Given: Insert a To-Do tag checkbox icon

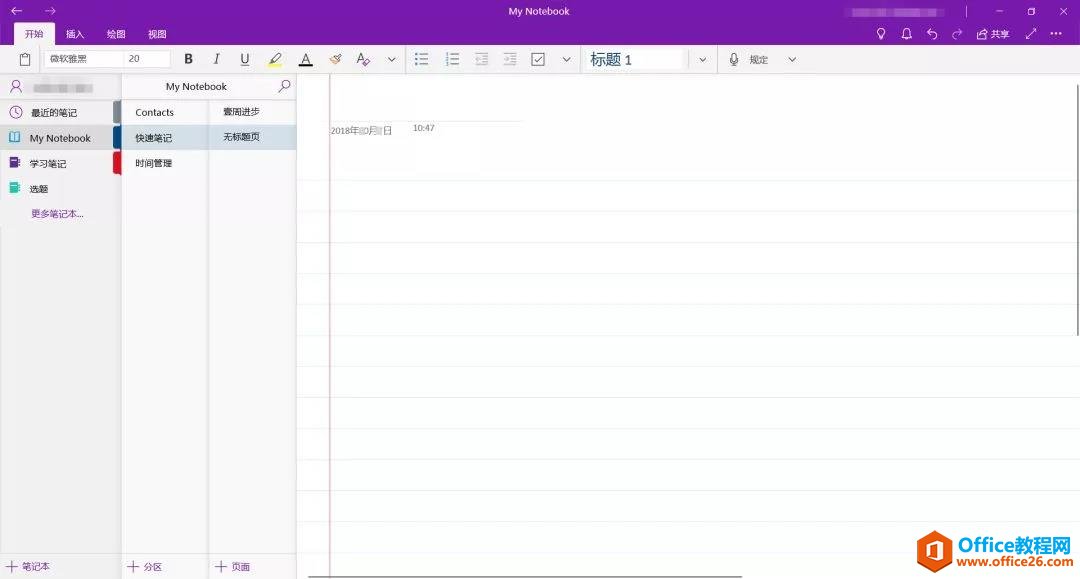Looking at the screenshot, I should (537, 58).
